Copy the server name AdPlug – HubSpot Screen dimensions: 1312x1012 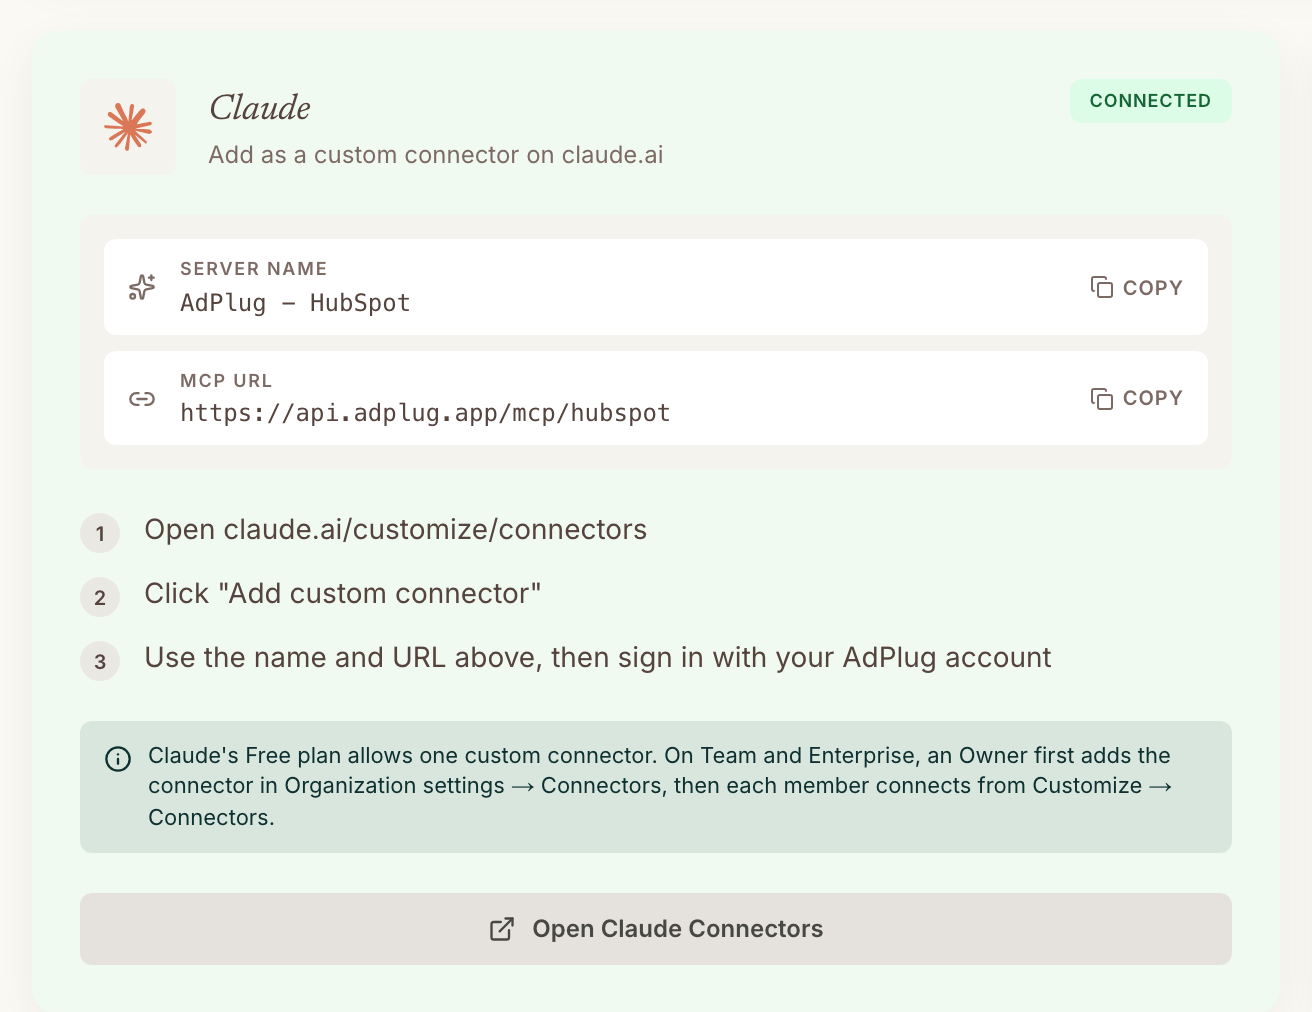[x=1137, y=288]
